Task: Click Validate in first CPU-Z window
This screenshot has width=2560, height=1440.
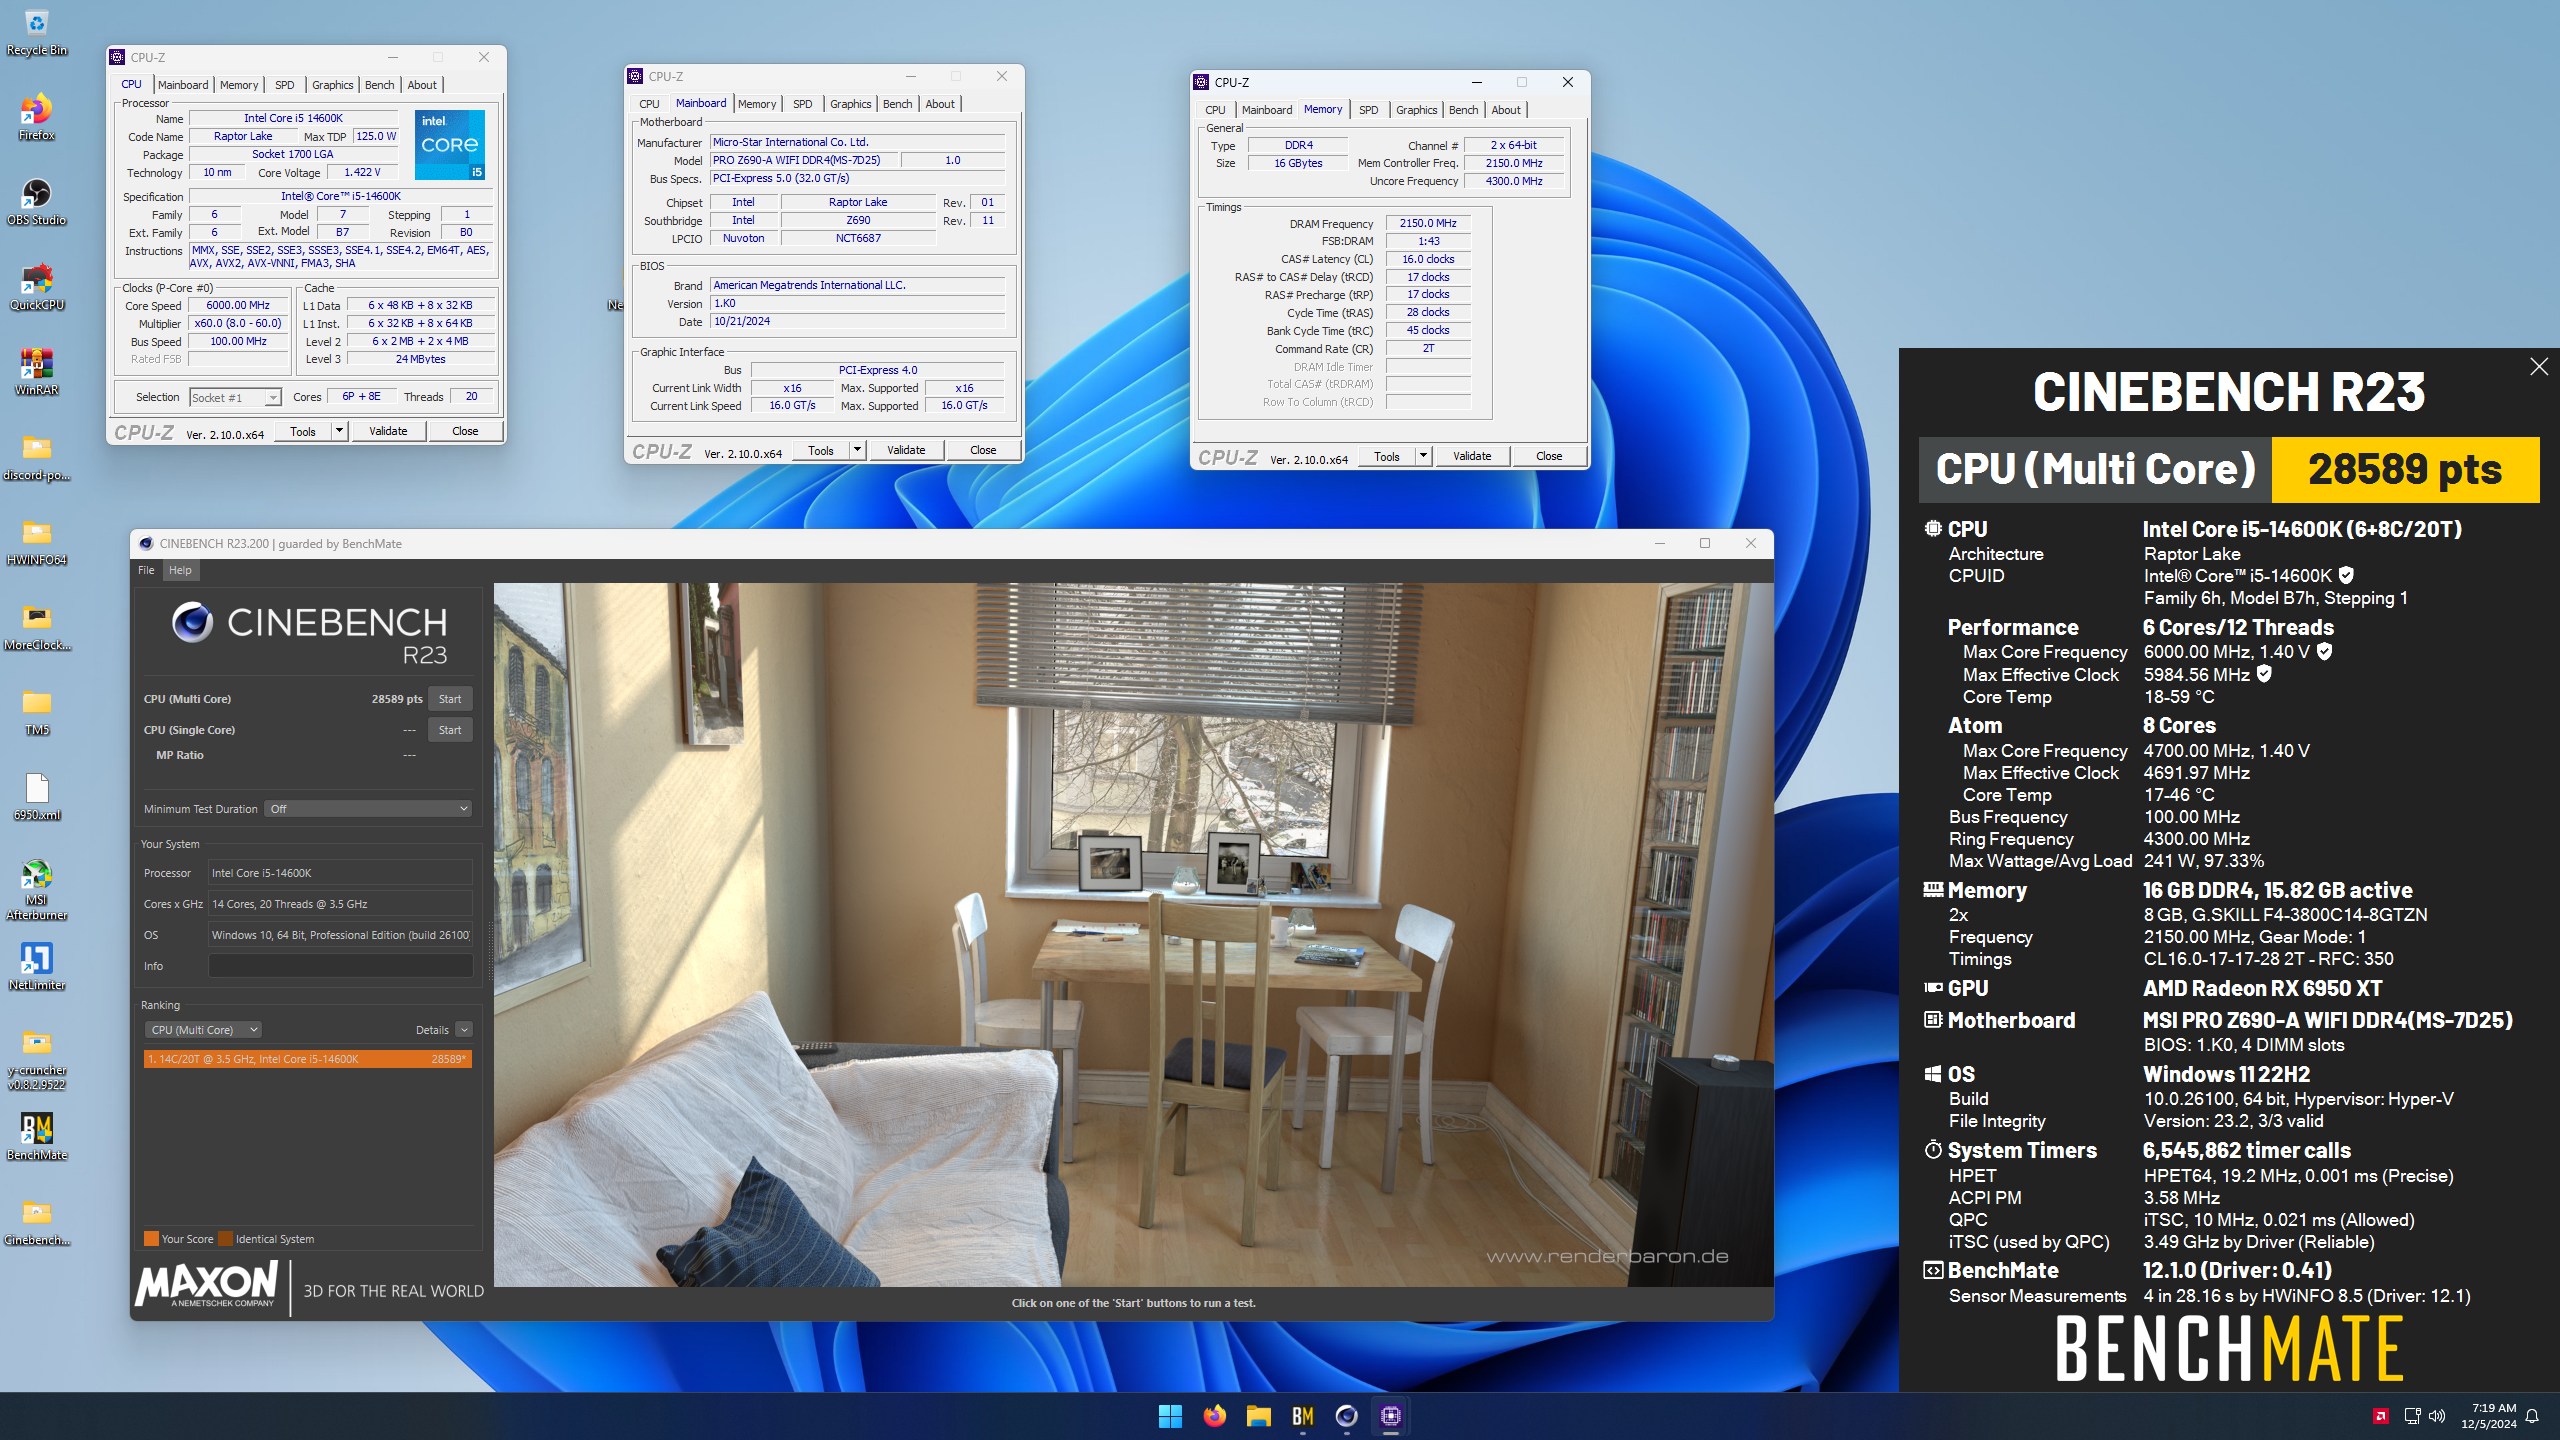Action: click(x=388, y=431)
